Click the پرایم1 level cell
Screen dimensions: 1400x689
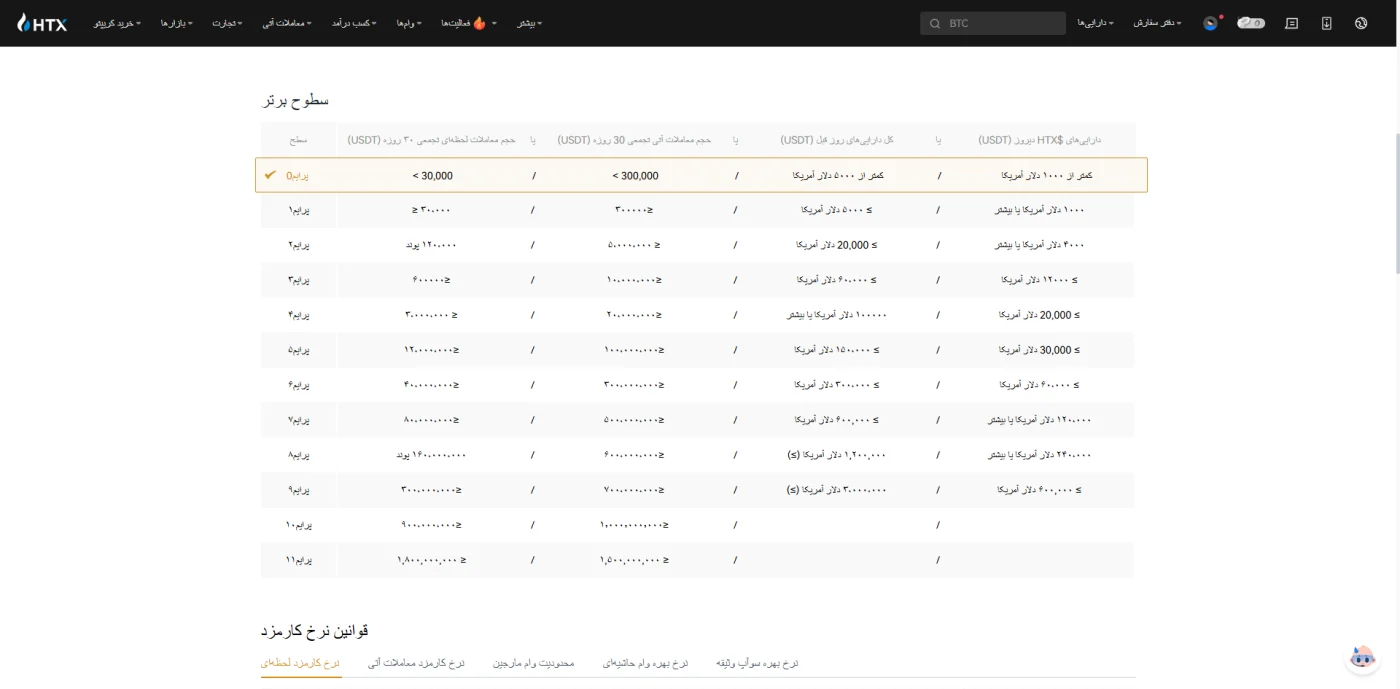299,210
